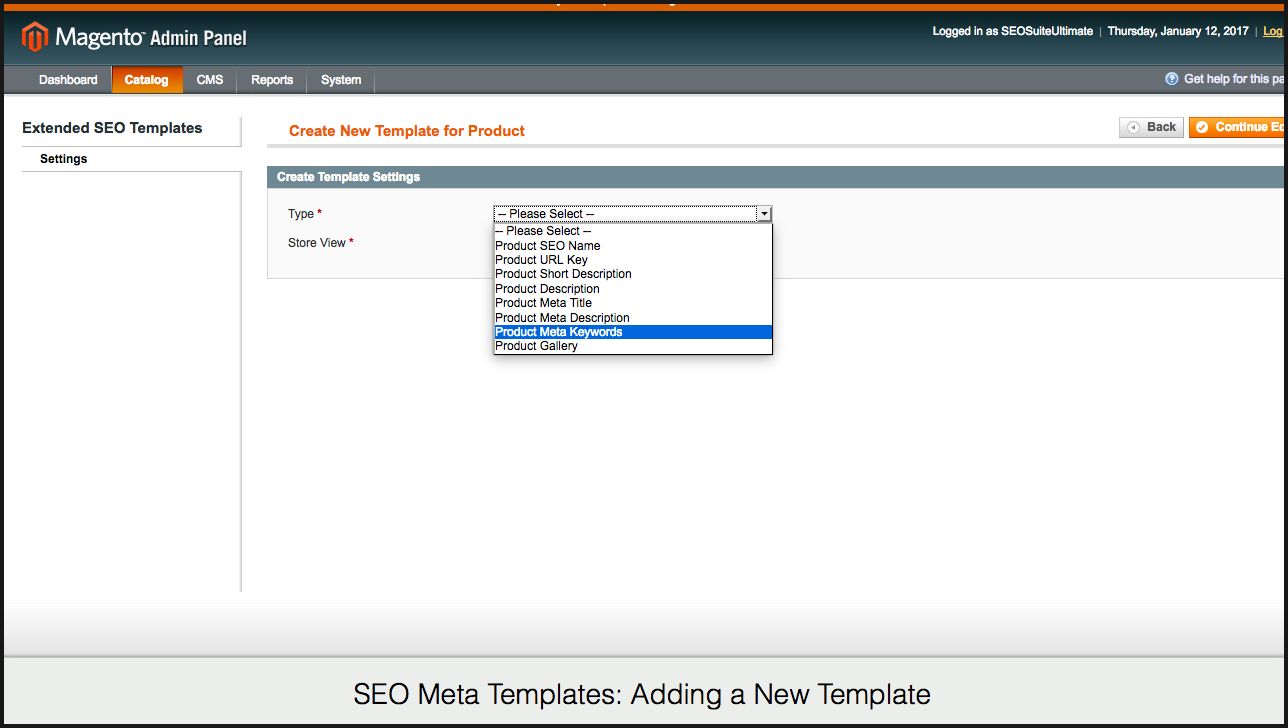
Task: Pick Product Meta Description option
Action: [562, 318]
